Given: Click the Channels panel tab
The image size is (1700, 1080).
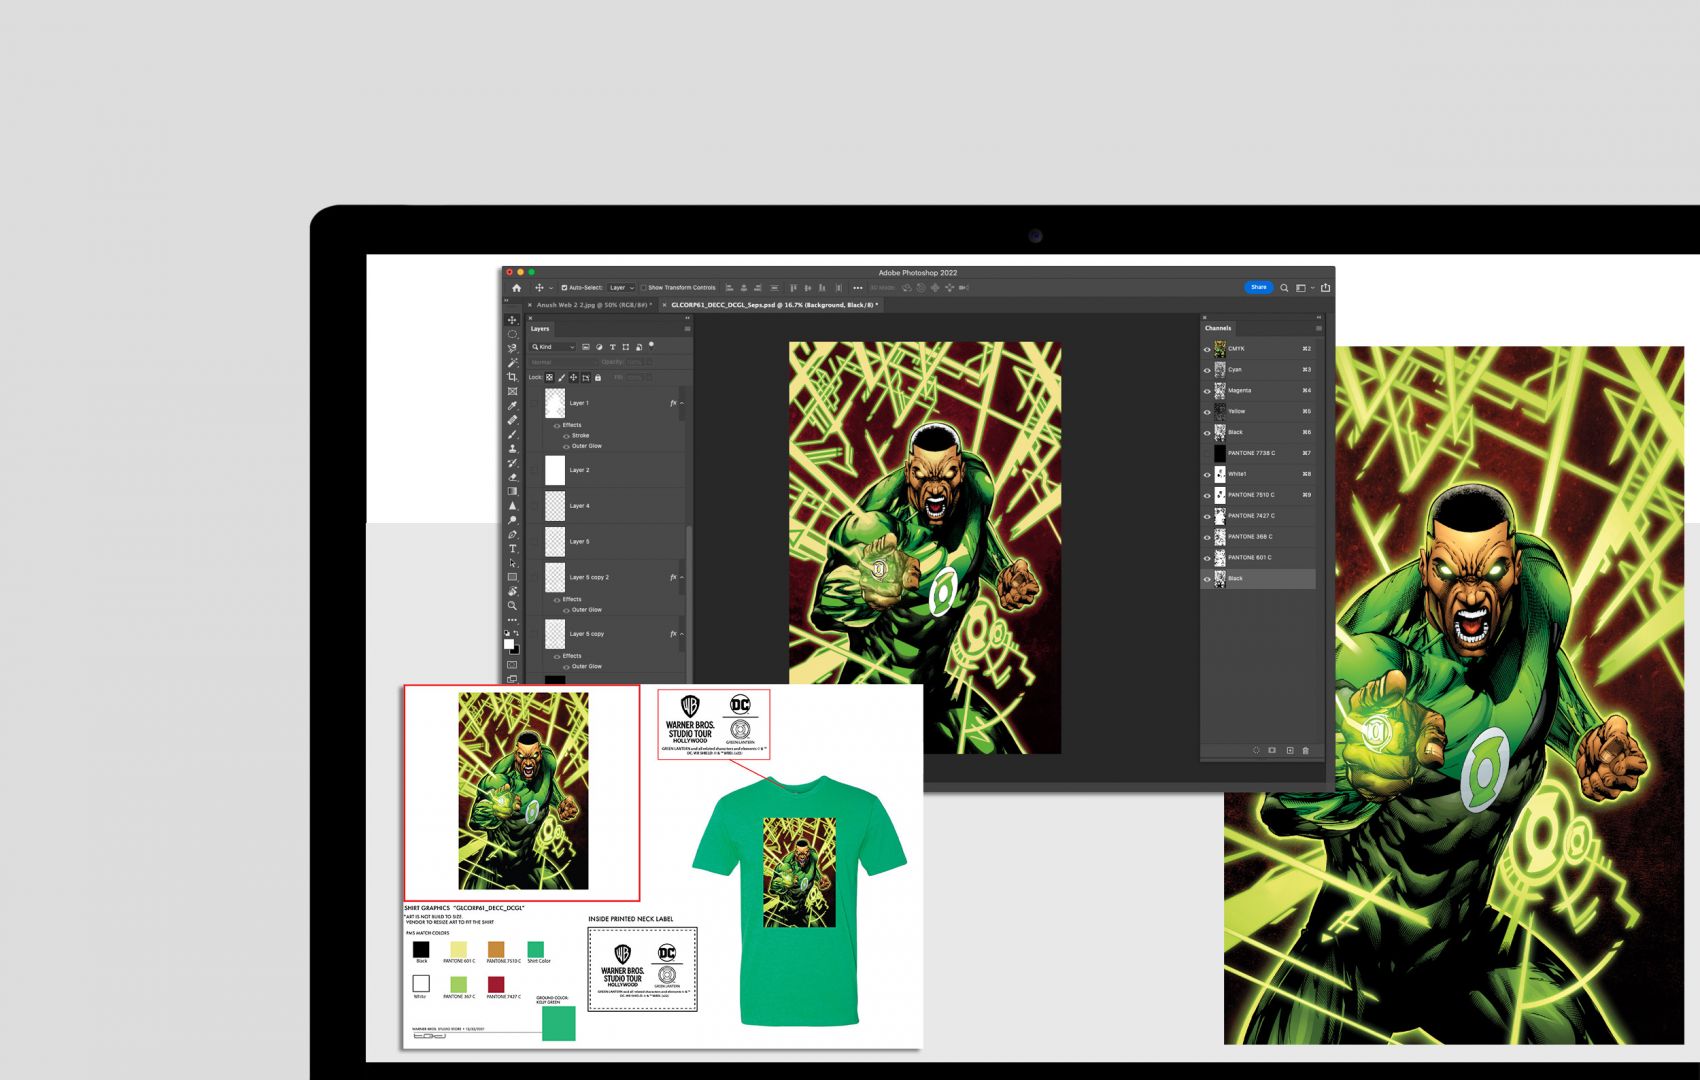Looking at the screenshot, I should click(1218, 328).
